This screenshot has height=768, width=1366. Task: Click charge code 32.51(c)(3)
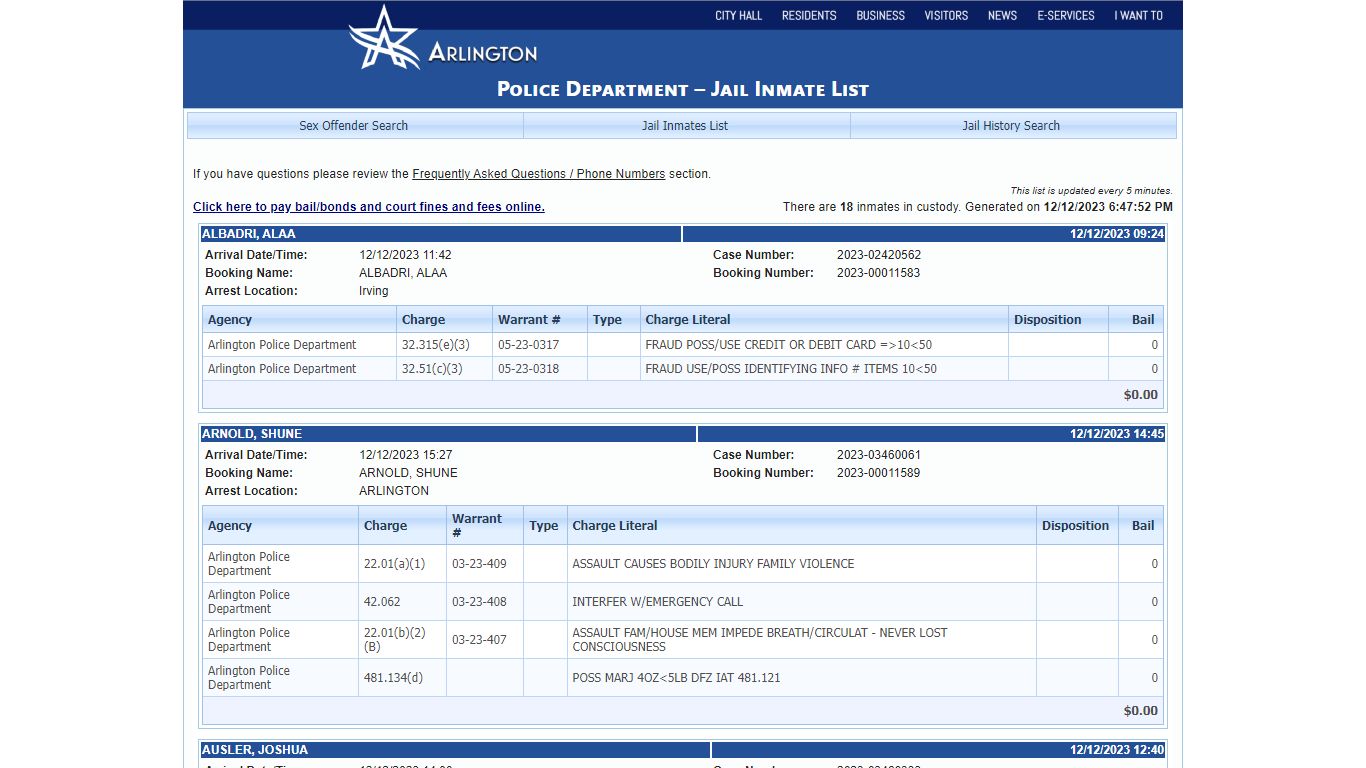432,369
